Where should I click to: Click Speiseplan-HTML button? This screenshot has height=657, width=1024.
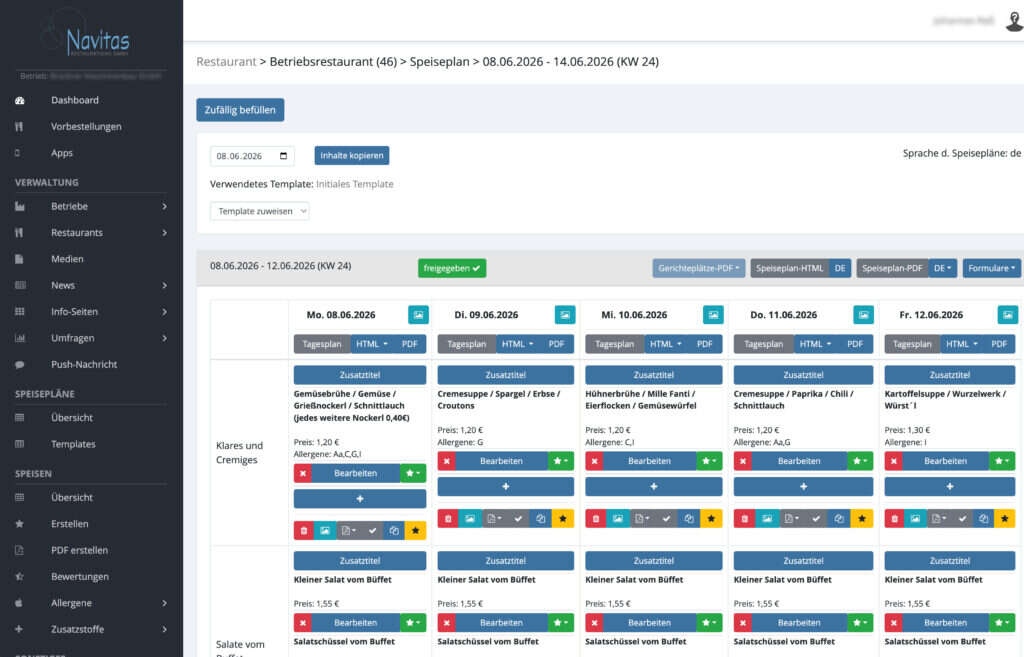point(790,268)
